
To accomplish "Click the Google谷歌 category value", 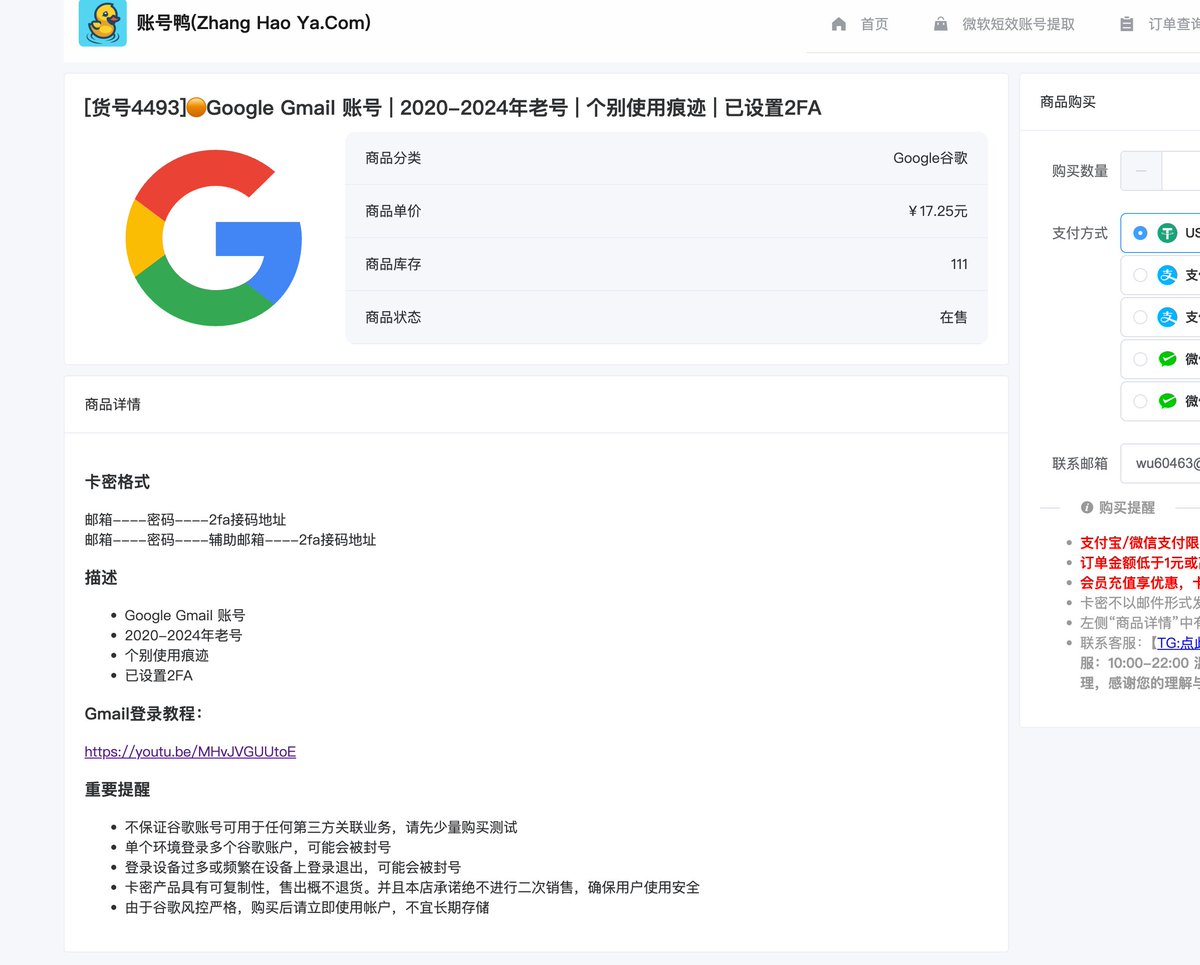I will (x=930, y=158).
